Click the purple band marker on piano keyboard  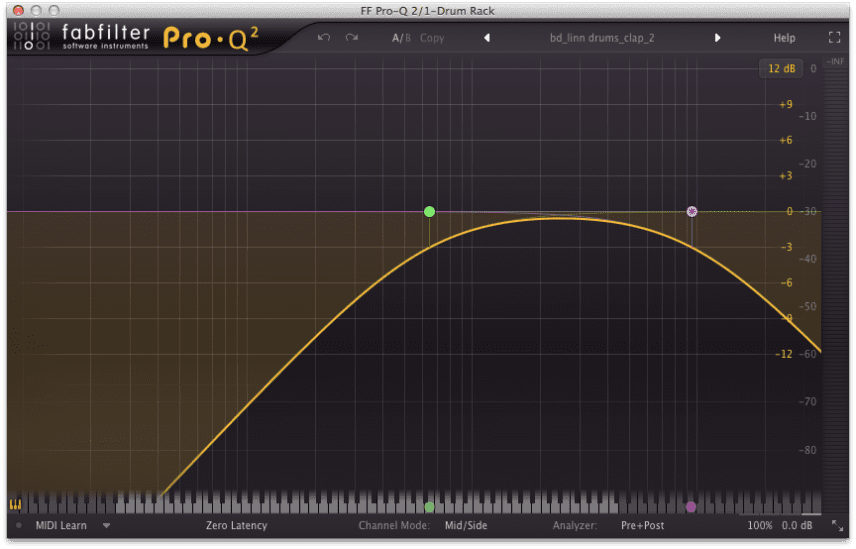691,507
